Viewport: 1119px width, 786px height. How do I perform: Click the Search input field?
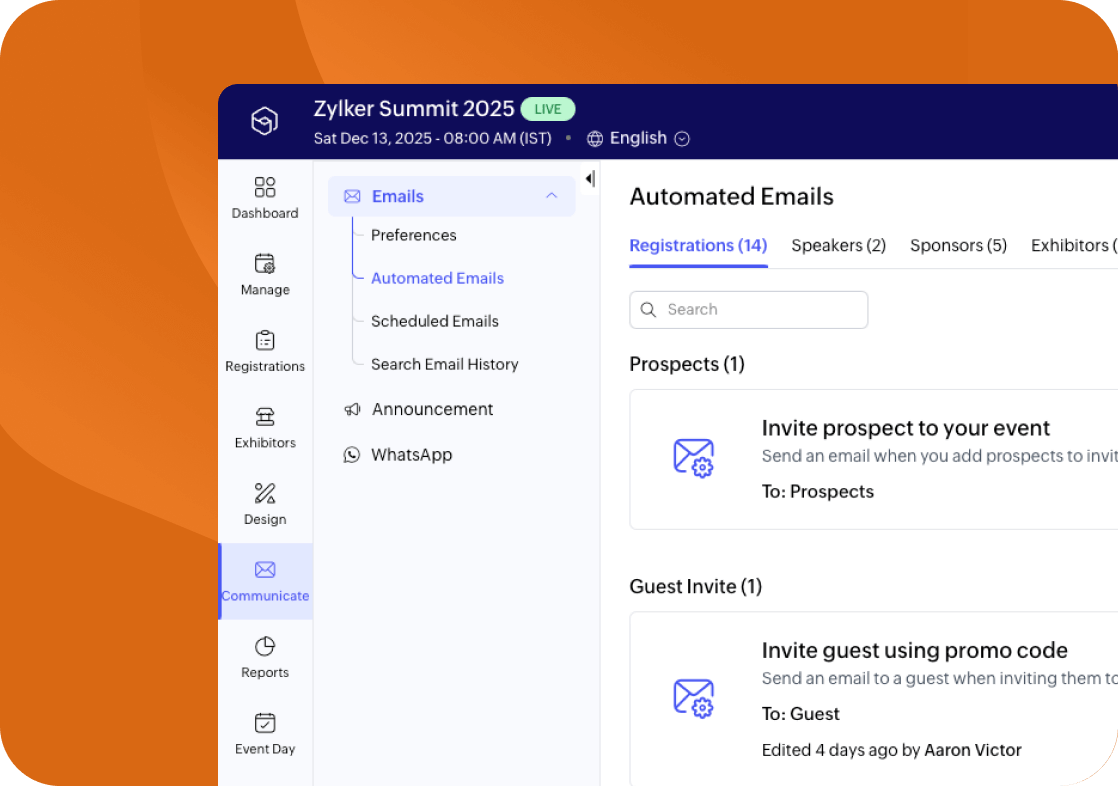(x=749, y=310)
